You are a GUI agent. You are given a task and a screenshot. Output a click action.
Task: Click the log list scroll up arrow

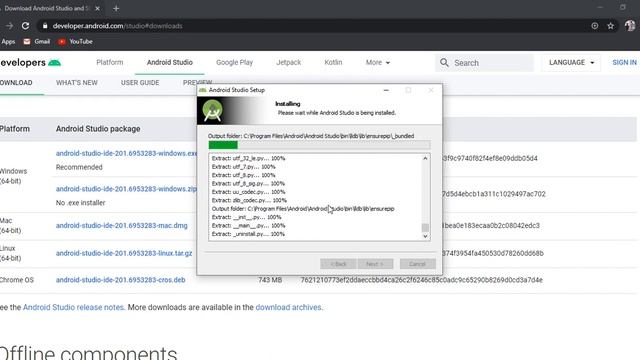pyautogui.click(x=425, y=158)
